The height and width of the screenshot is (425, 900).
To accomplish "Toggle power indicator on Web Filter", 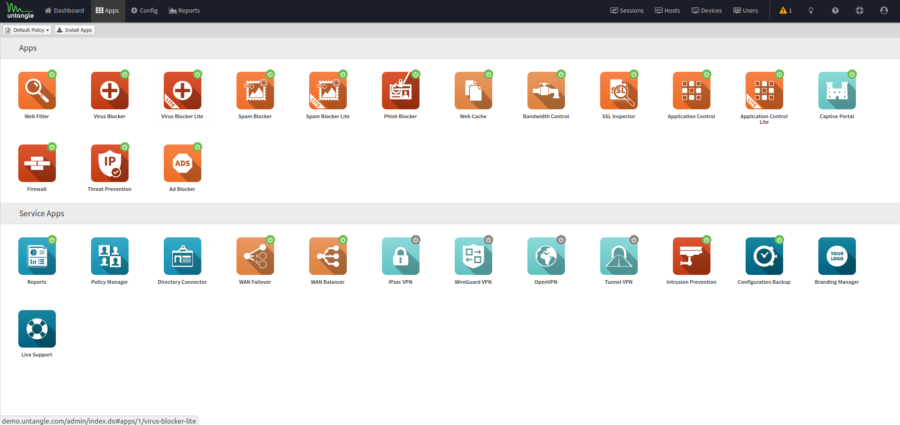I will (52, 74).
